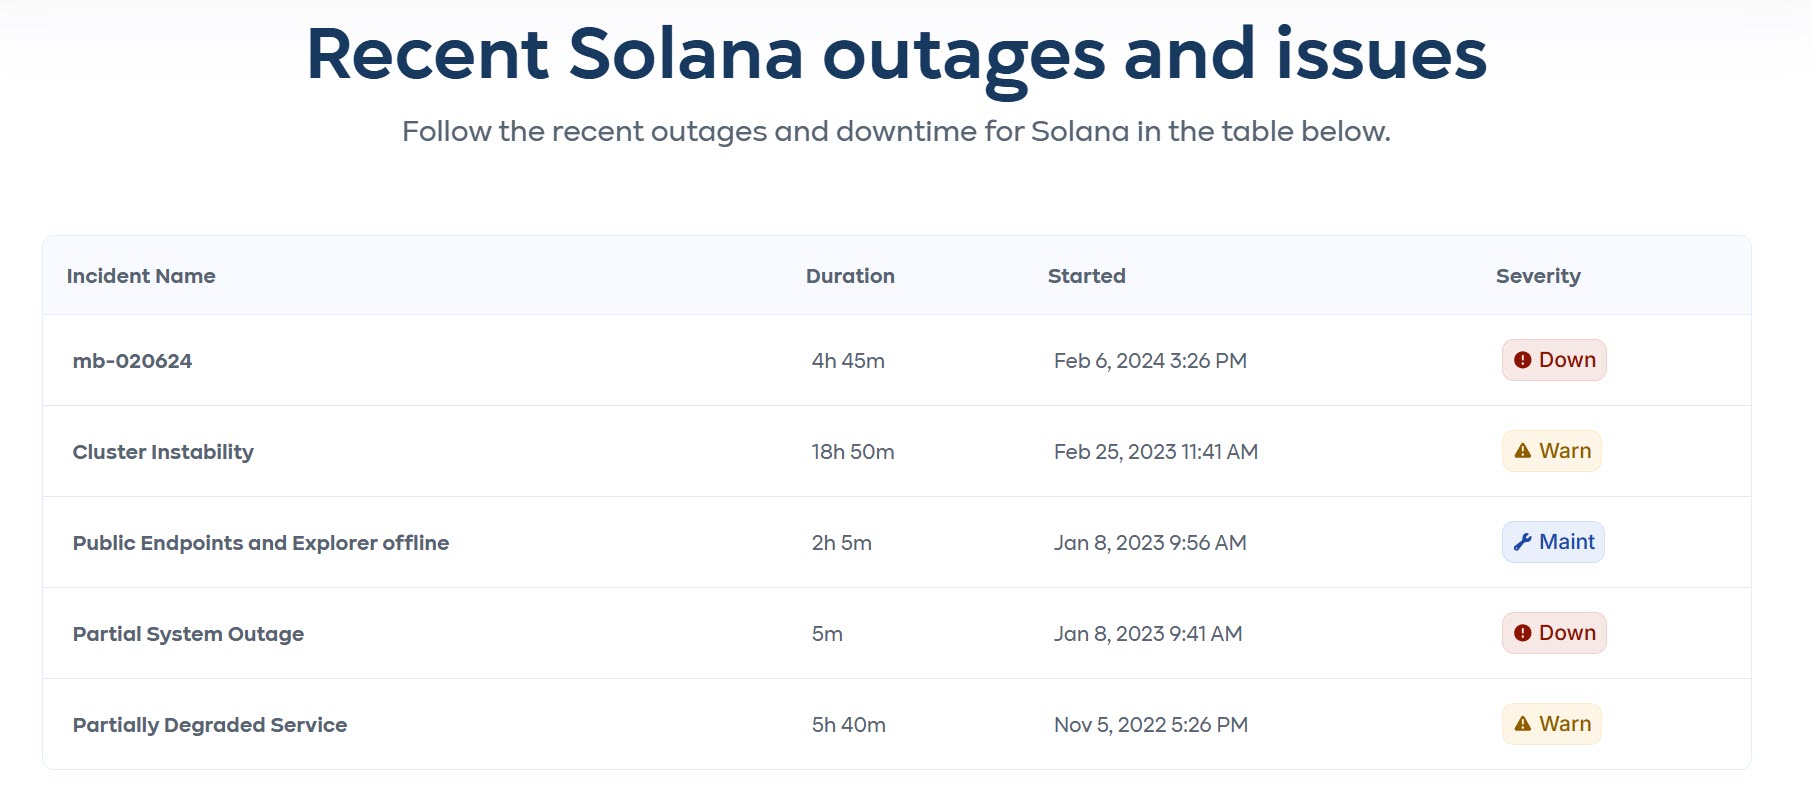Click the Incident Name column header
This screenshot has height=791, width=1812.
click(x=141, y=275)
